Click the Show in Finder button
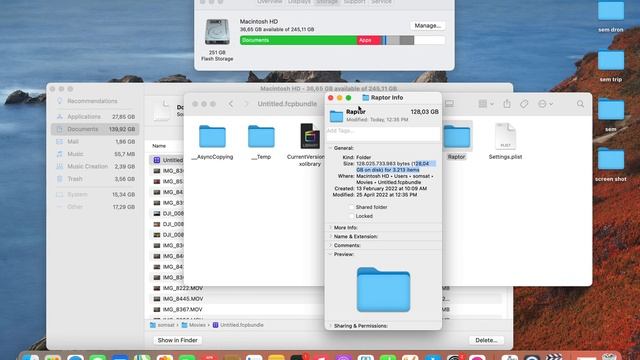This screenshot has width=640, height=360. [178, 340]
